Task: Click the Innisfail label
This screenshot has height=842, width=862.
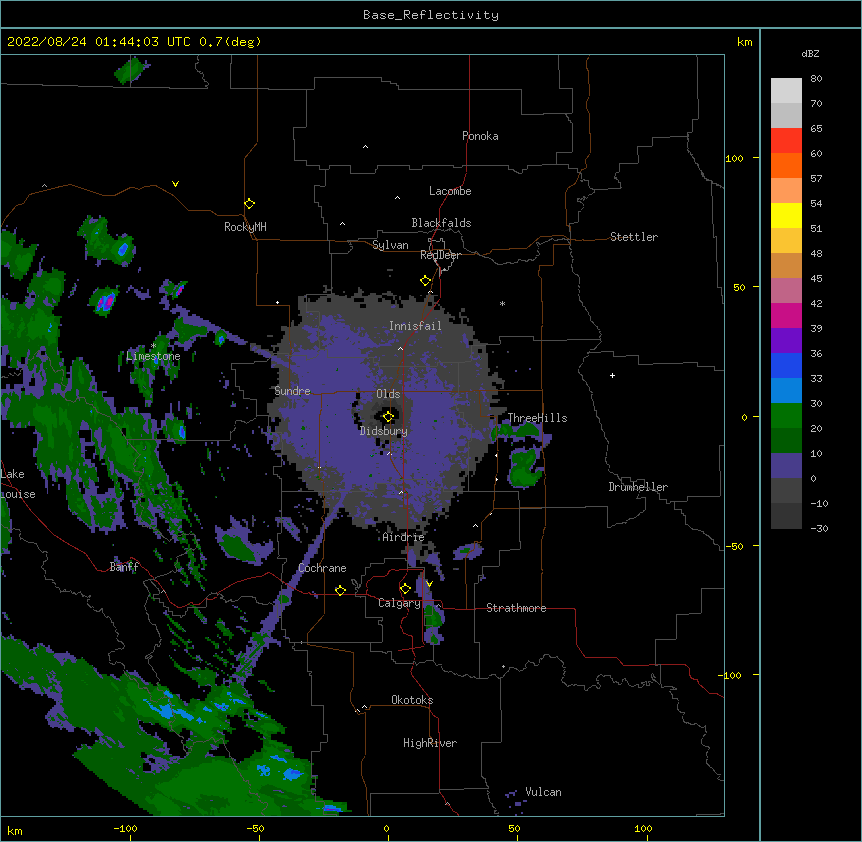Action: (x=415, y=326)
